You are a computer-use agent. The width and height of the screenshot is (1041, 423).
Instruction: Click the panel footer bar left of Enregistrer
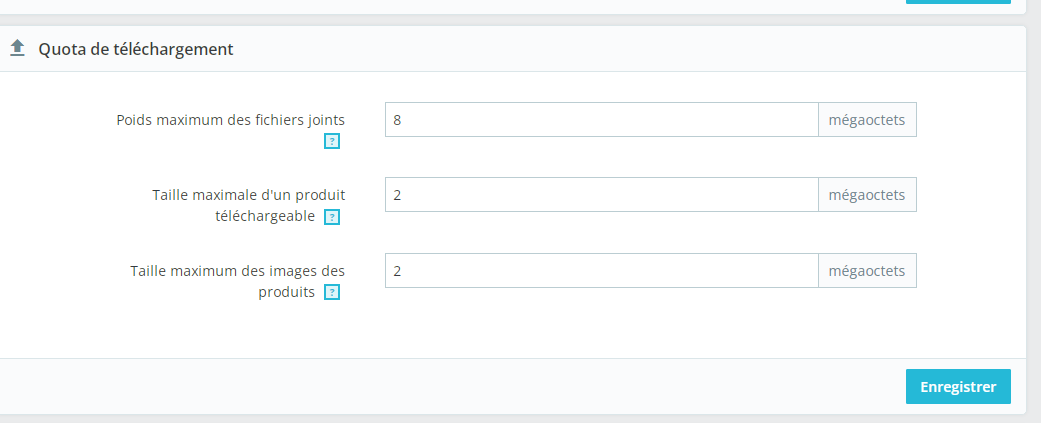(451, 386)
